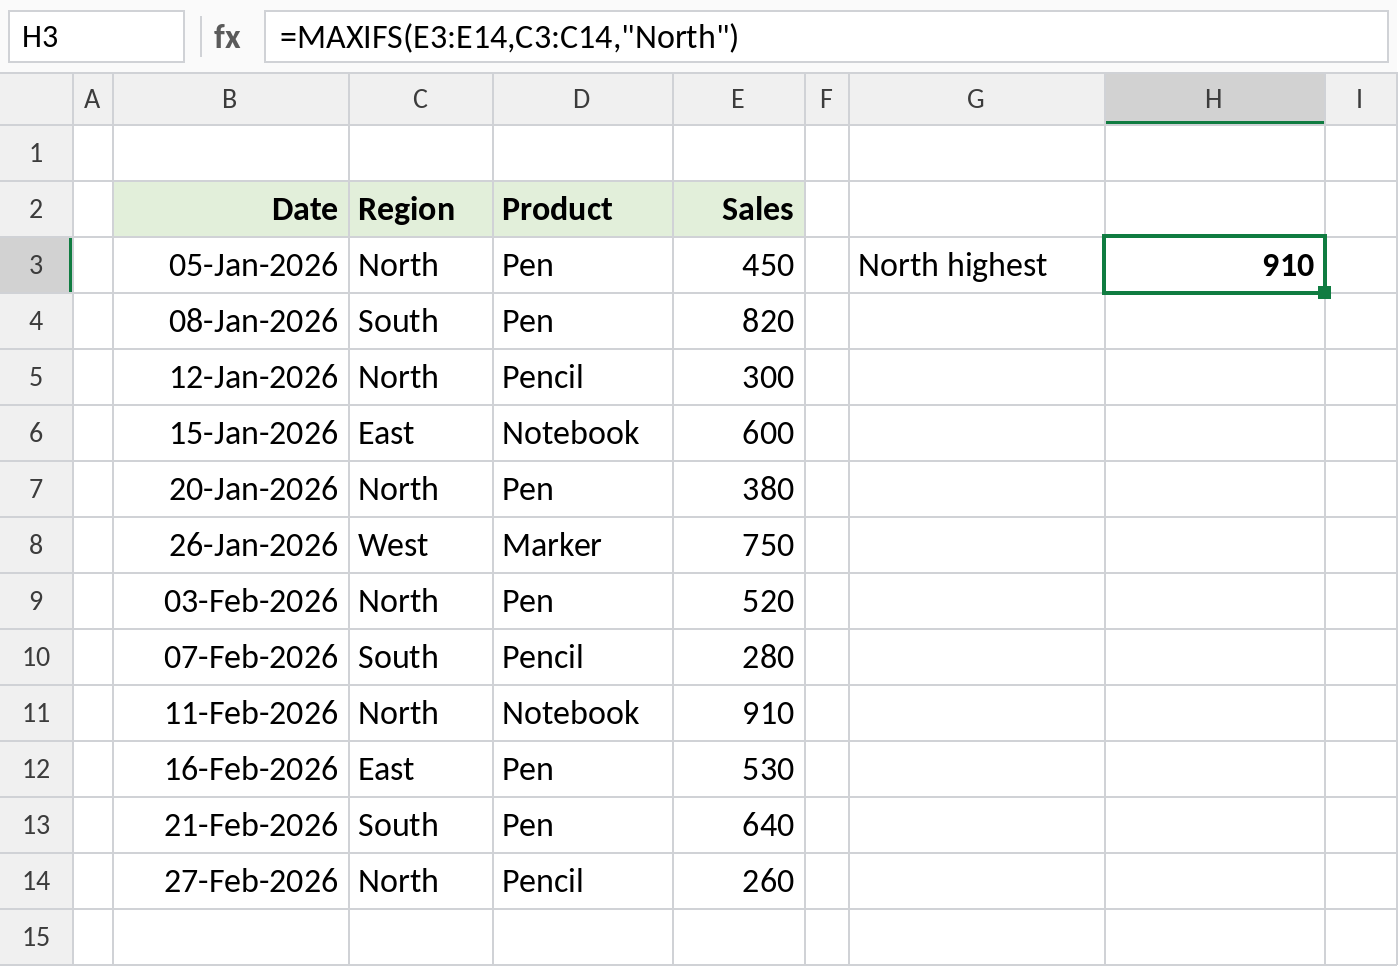Click the Marker product cell
The width and height of the screenshot is (1398, 966).
click(583, 545)
